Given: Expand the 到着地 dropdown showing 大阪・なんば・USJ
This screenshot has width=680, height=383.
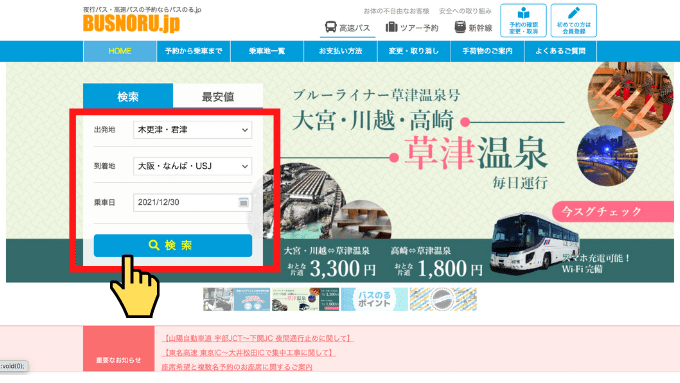Looking at the screenshot, I should click(x=193, y=166).
